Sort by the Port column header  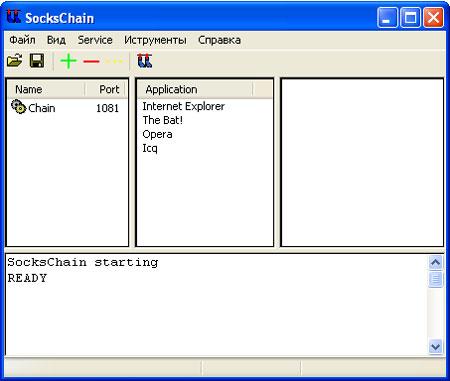click(x=106, y=89)
